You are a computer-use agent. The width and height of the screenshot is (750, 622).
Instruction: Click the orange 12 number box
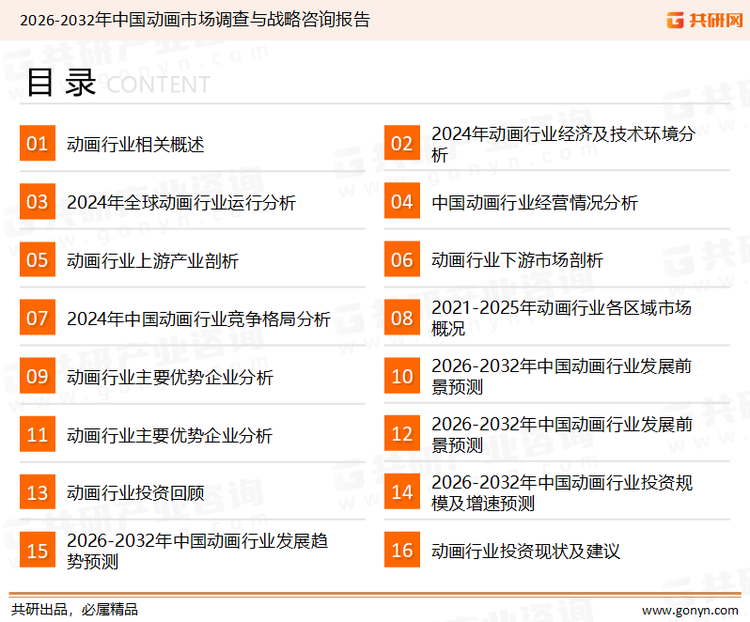[402, 434]
